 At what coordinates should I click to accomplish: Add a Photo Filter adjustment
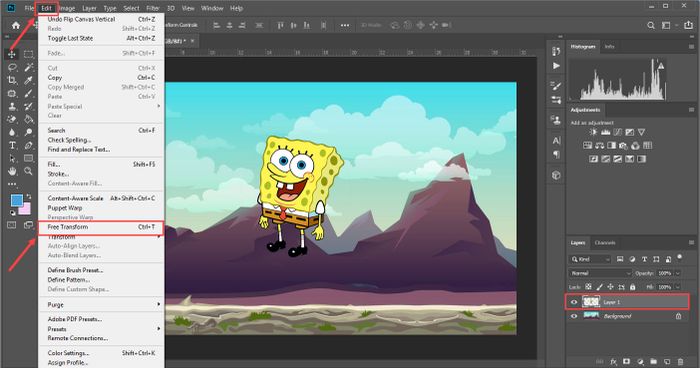click(x=623, y=146)
